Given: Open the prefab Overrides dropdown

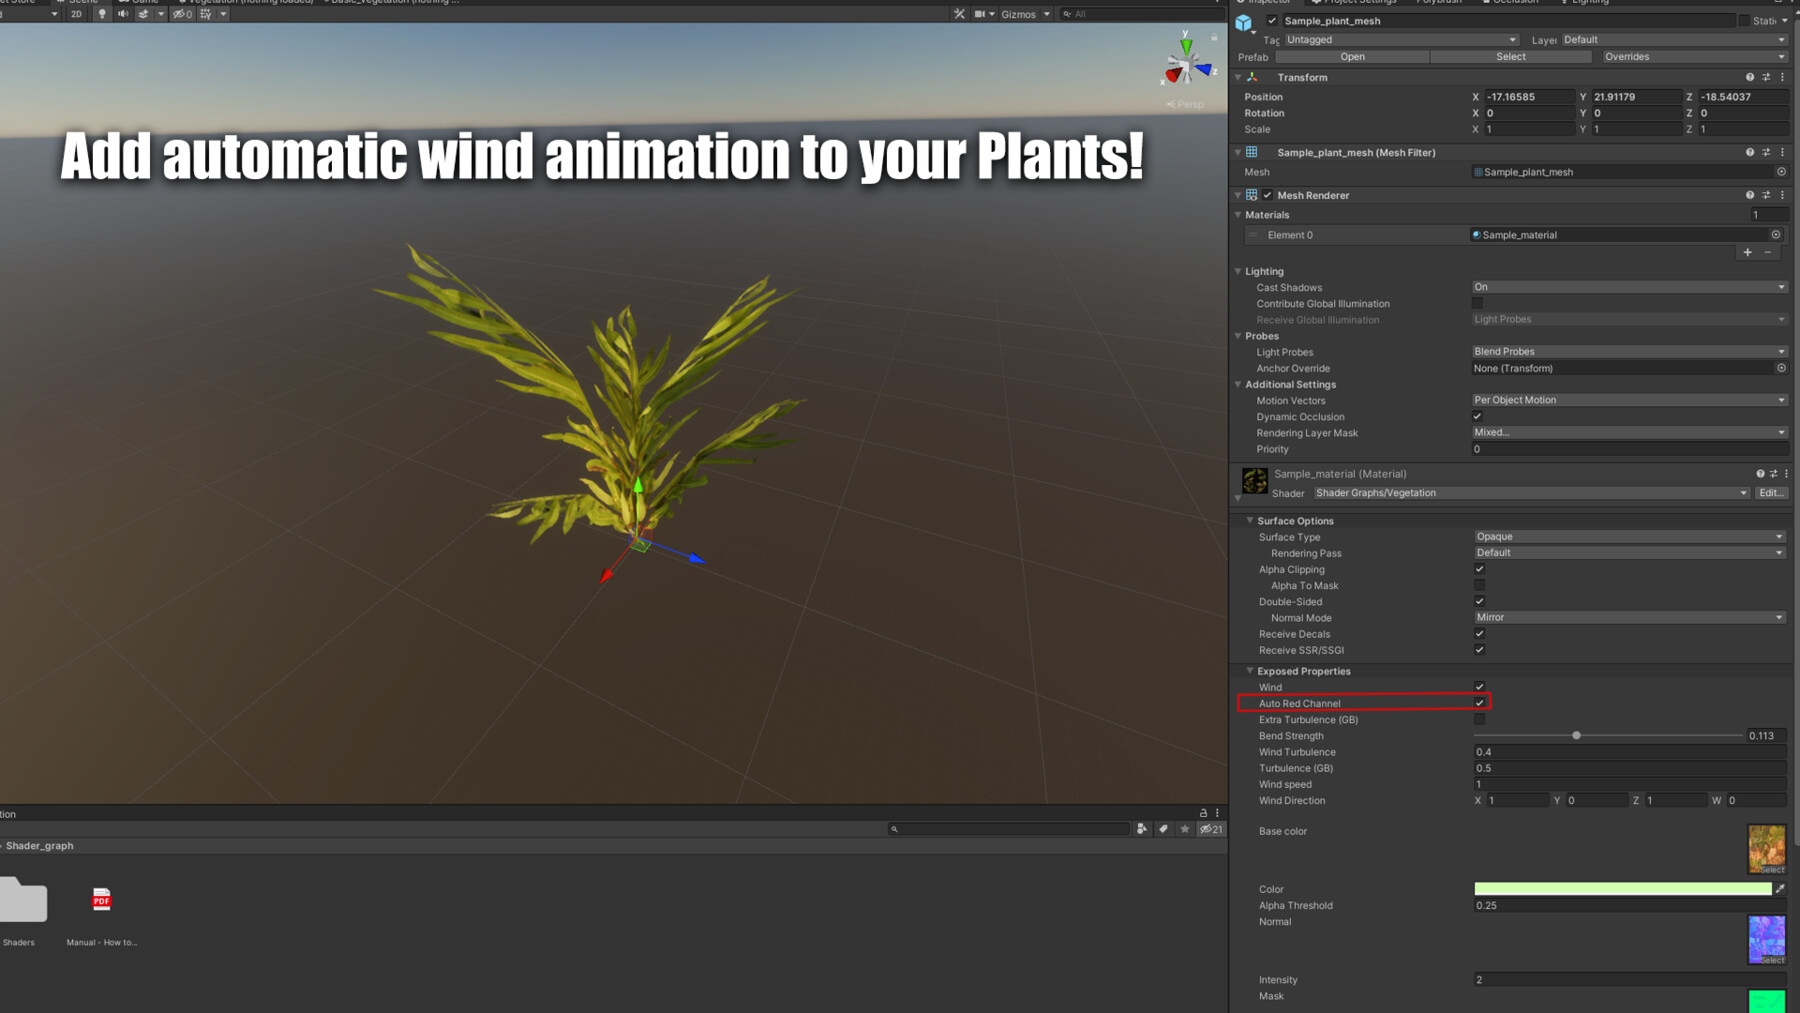Looking at the screenshot, I should tap(1694, 57).
